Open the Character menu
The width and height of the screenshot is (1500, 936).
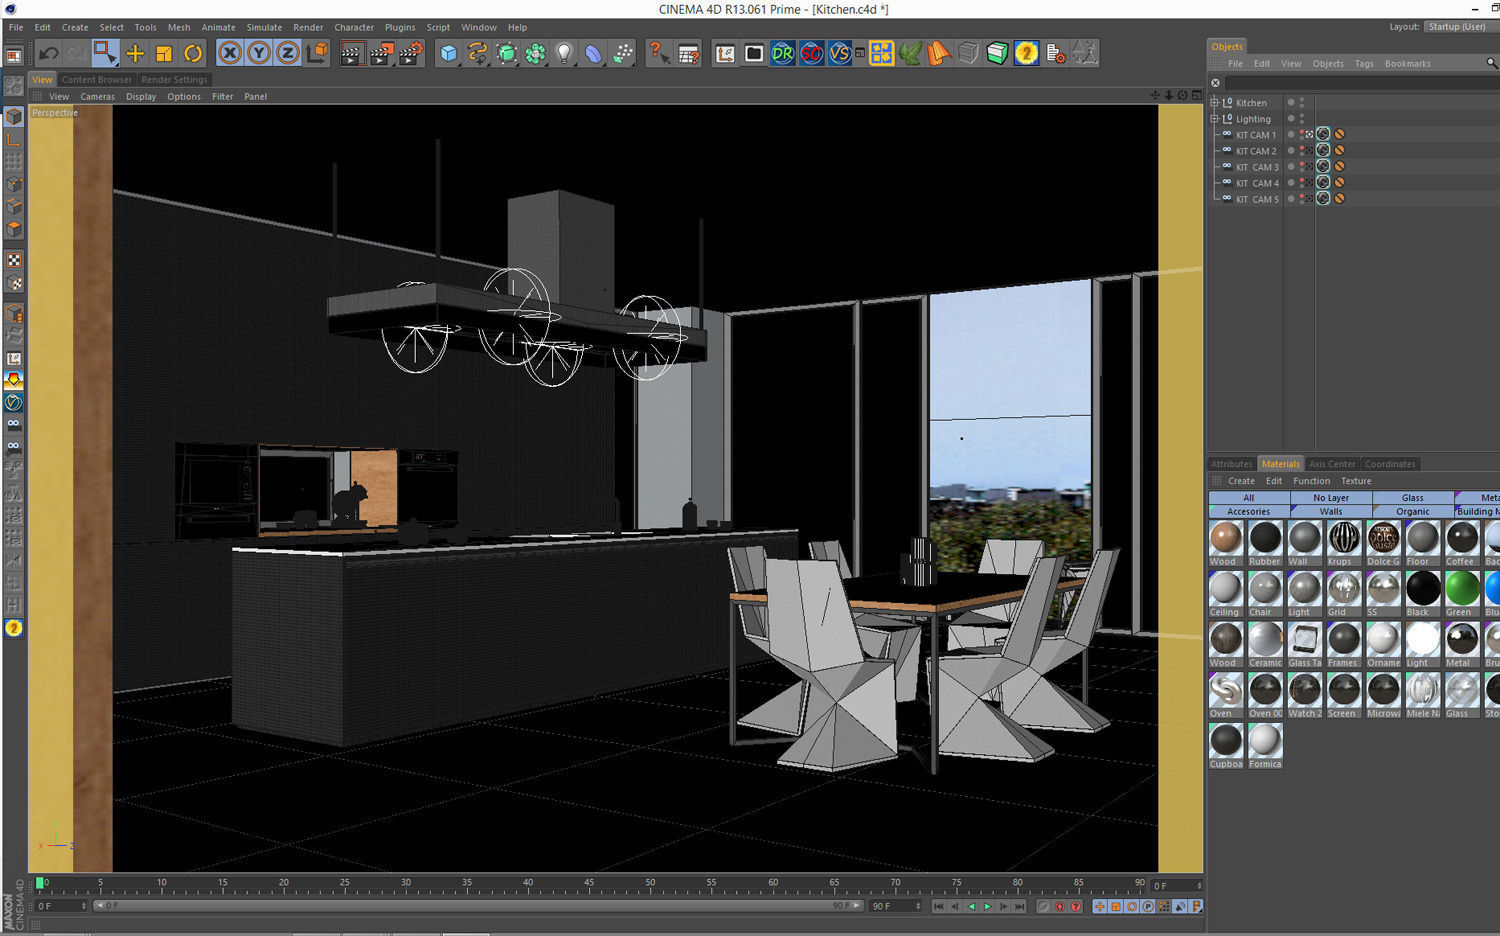click(x=354, y=27)
